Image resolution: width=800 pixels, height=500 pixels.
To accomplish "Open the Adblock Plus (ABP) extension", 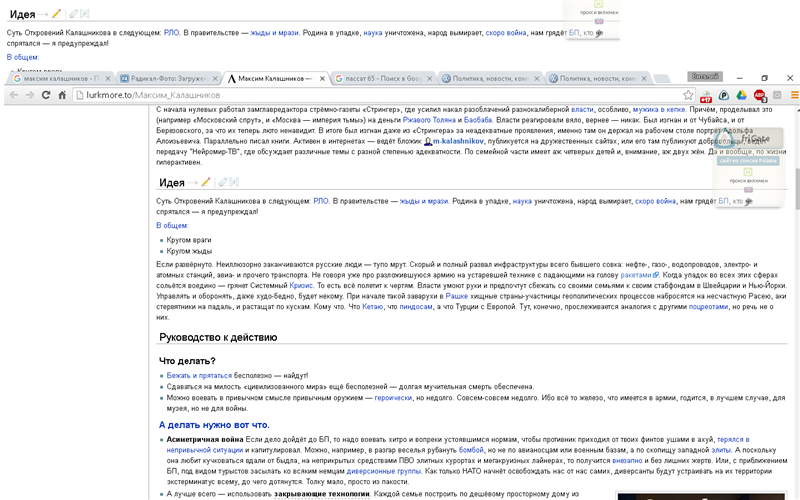I will [x=760, y=95].
